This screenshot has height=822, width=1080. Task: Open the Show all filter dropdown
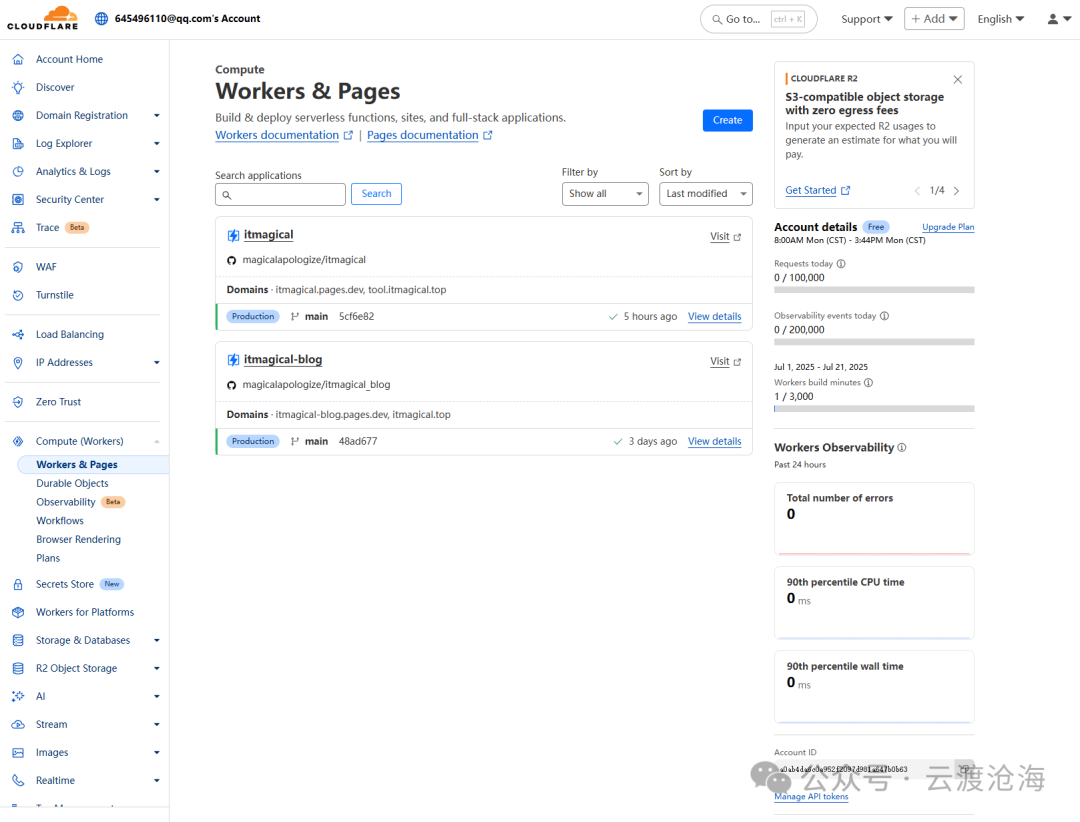point(605,194)
